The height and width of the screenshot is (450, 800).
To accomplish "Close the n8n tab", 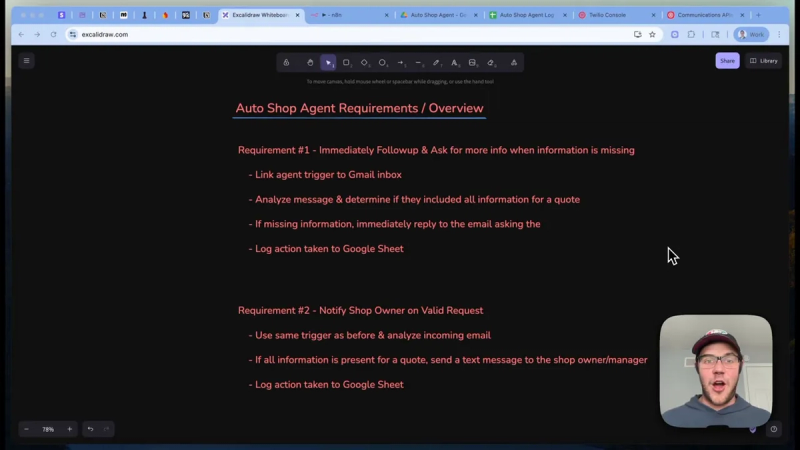I will click(x=386, y=15).
